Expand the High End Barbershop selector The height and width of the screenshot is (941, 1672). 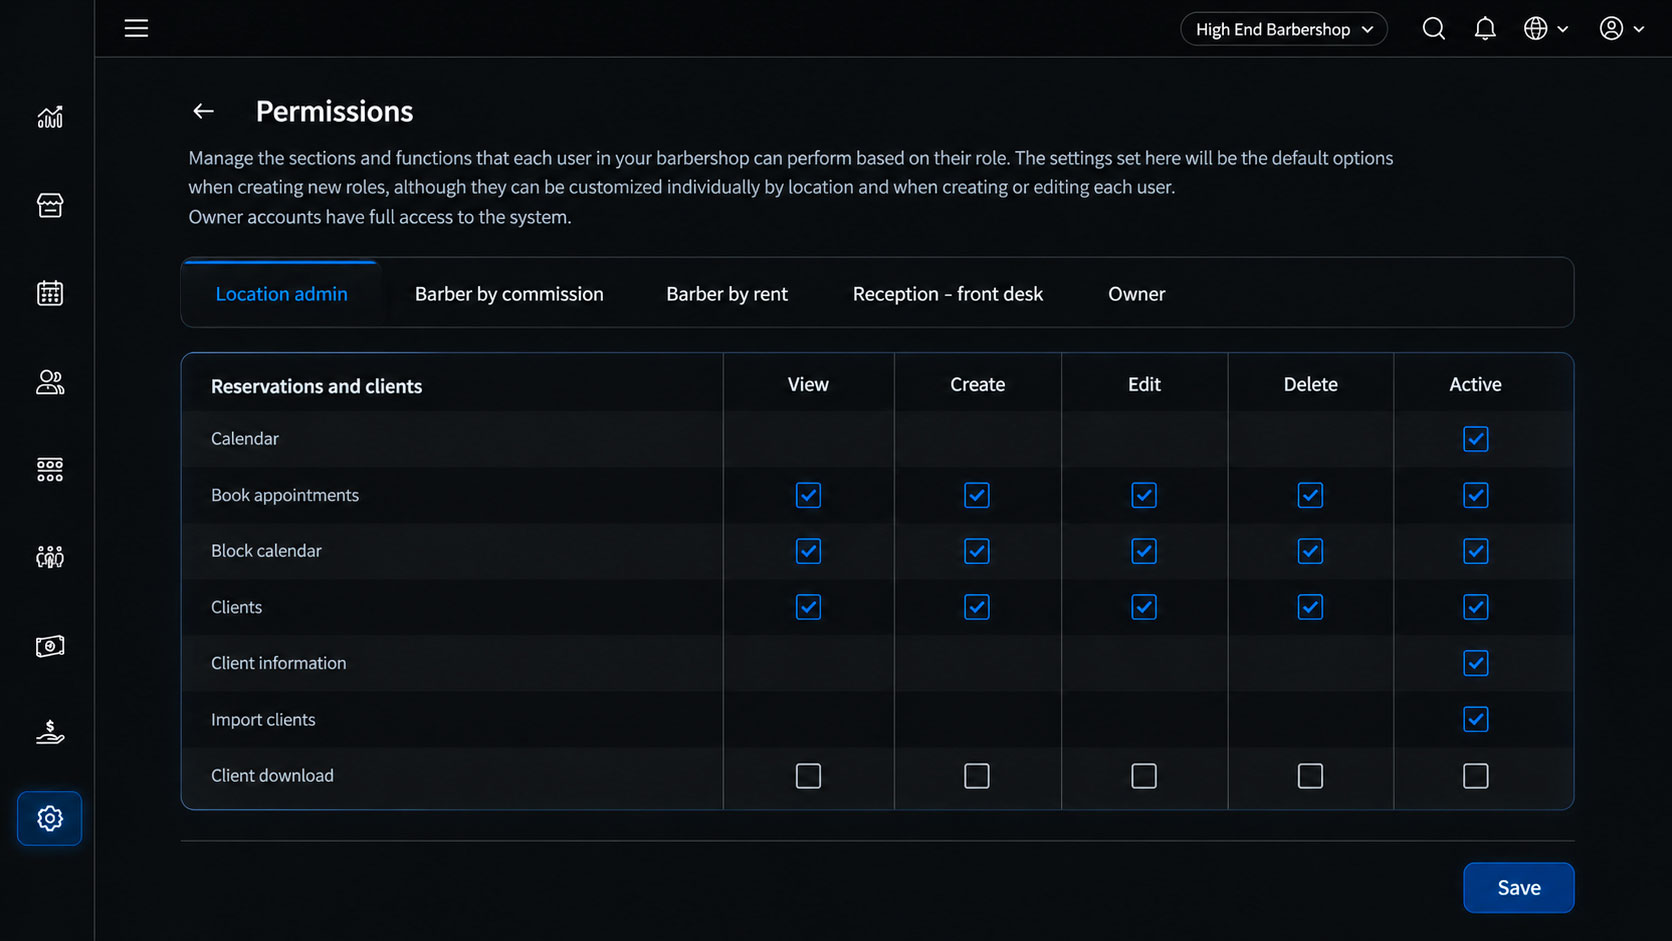pyautogui.click(x=1284, y=29)
